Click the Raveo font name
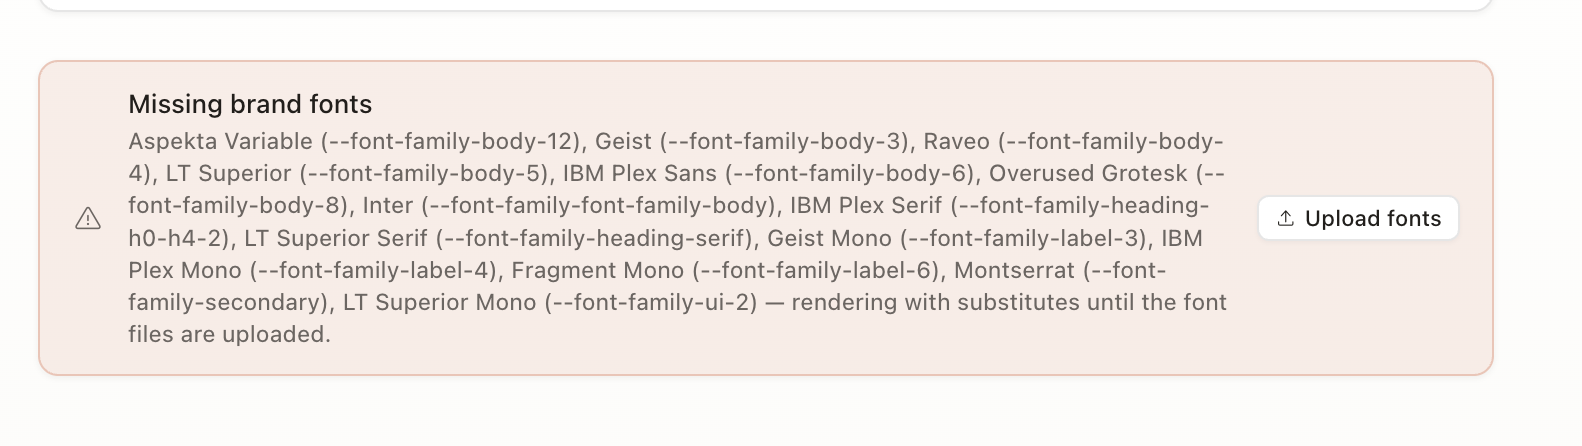 pyautogui.click(x=956, y=141)
